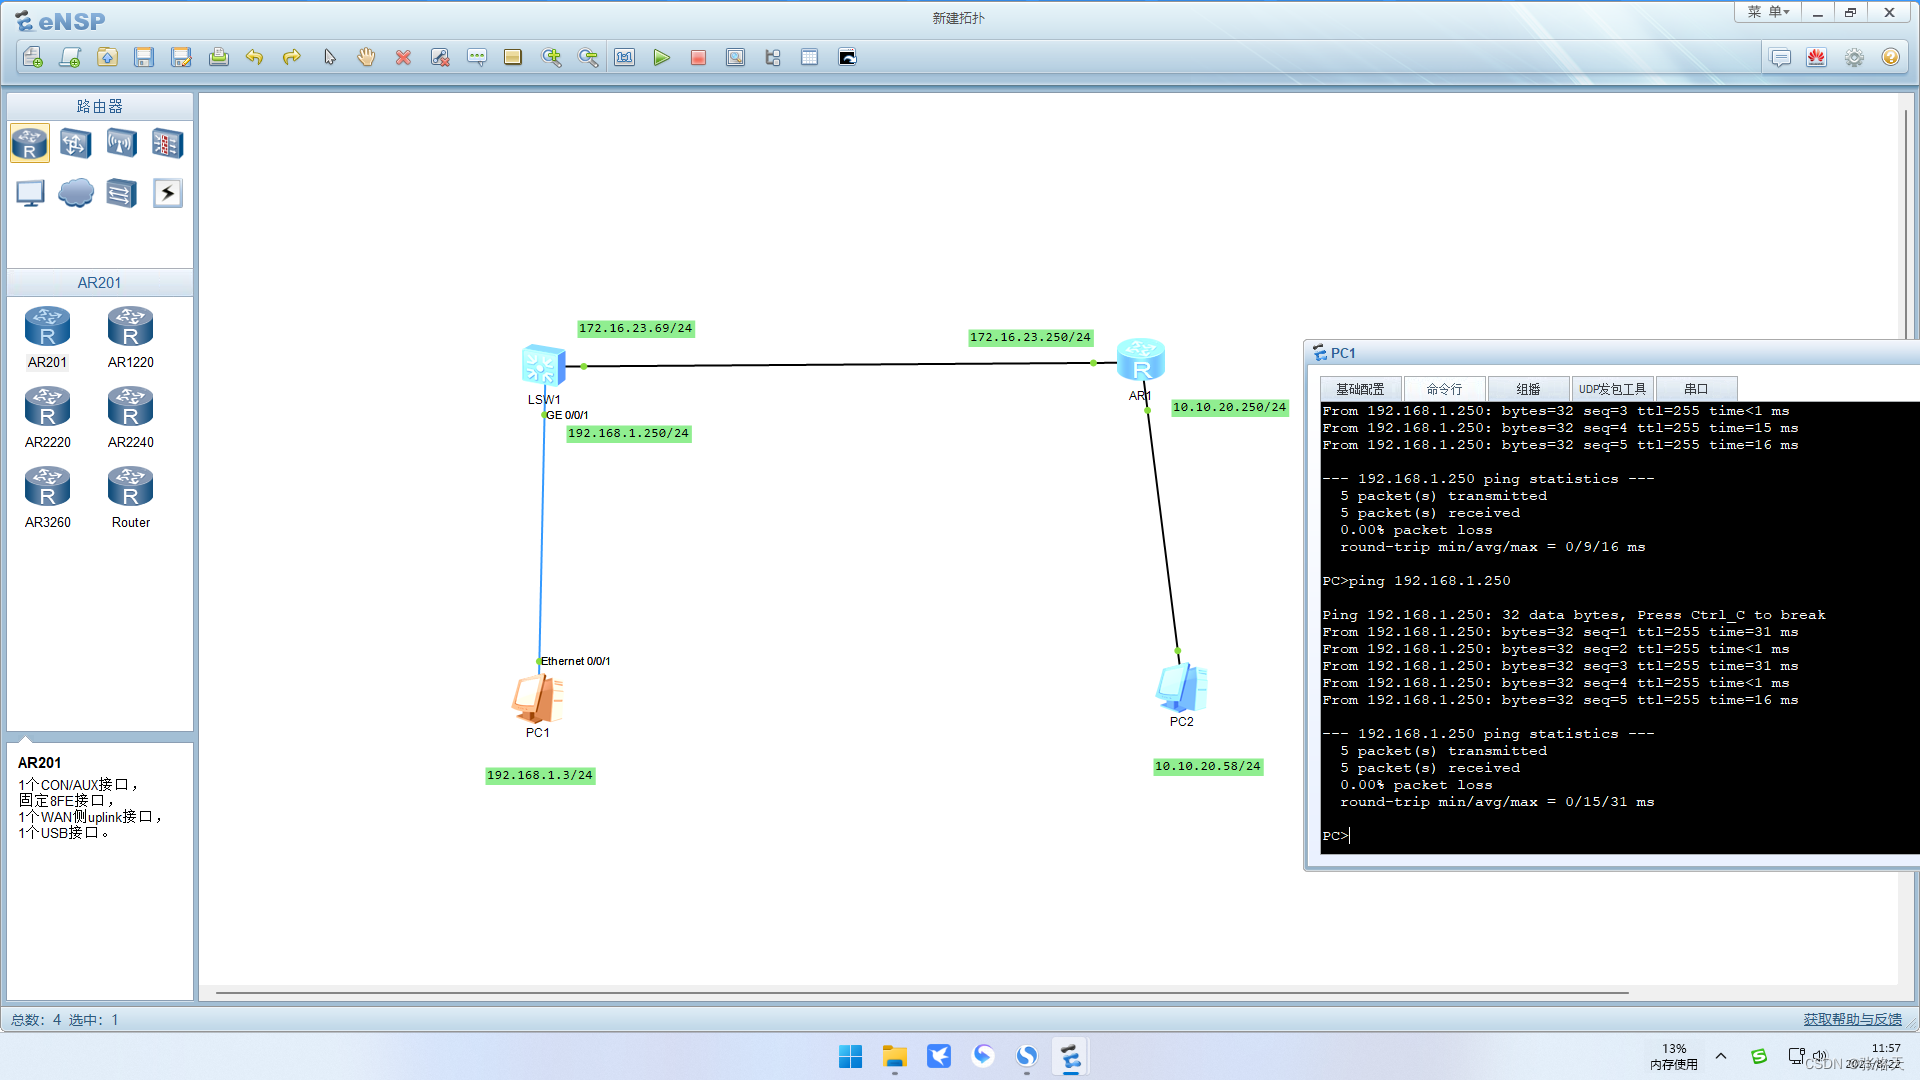The width and height of the screenshot is (1920, 1080).
Task: Select the cloud device category icon
Action: (x=75, y=192)
